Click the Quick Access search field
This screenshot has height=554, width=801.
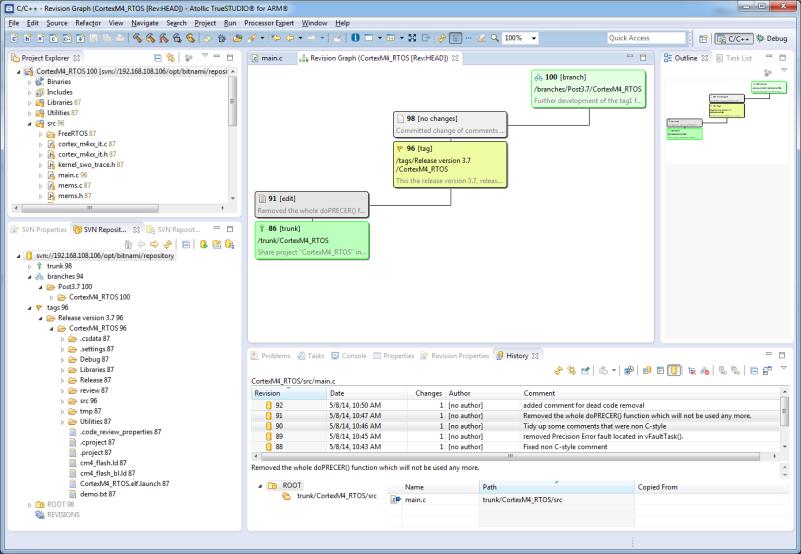click(x=645, y=38)
